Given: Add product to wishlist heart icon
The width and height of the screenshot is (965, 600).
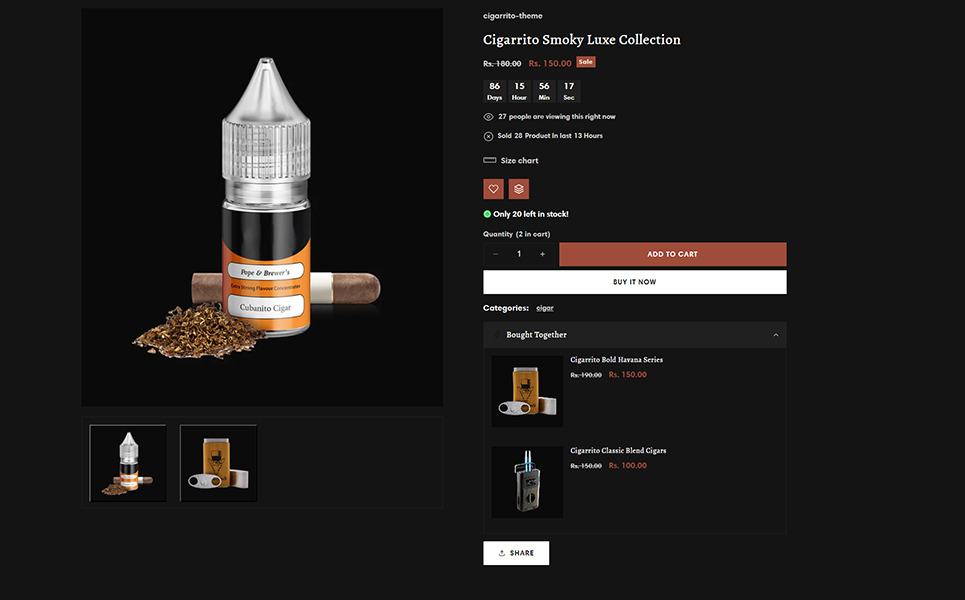Looking at the screenshot, I should [493, 189].
